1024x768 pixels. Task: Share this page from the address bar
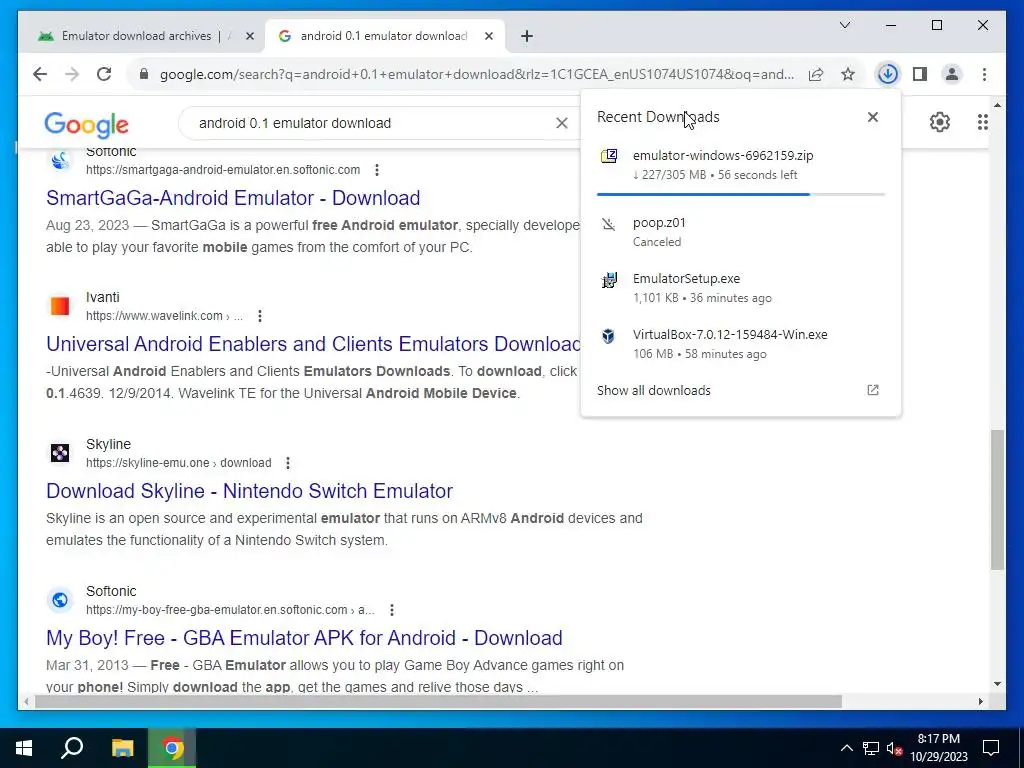tap(816, 74)
